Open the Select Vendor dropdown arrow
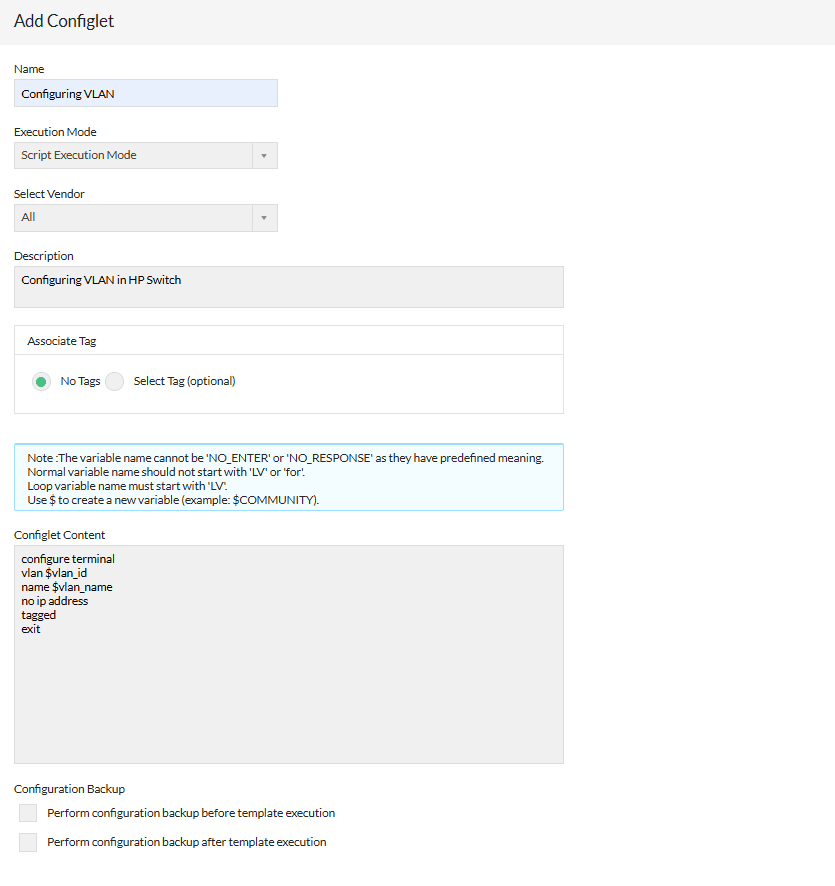Screen dimensions: 835x886 point(264,218)
